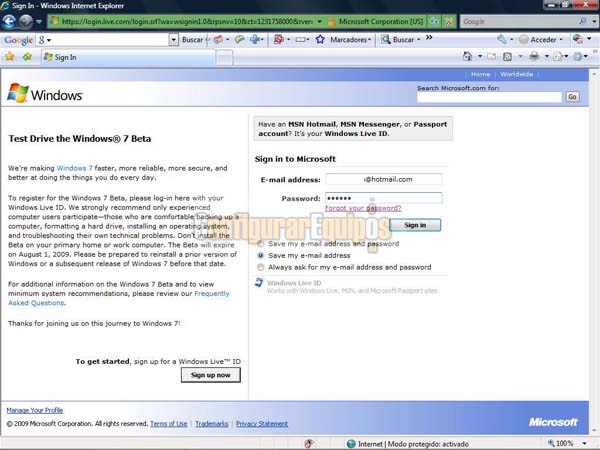Image resolution: width=600 pixels, height=450 pixels.
Task: Stop loading with the red X icon
Action: tap(449, 21)
